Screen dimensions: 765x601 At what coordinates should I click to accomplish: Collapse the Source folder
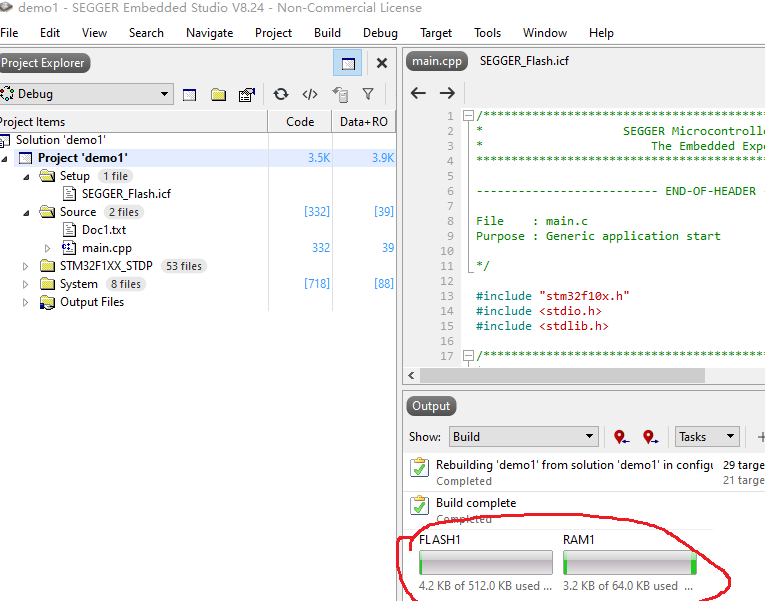point(26,213)
